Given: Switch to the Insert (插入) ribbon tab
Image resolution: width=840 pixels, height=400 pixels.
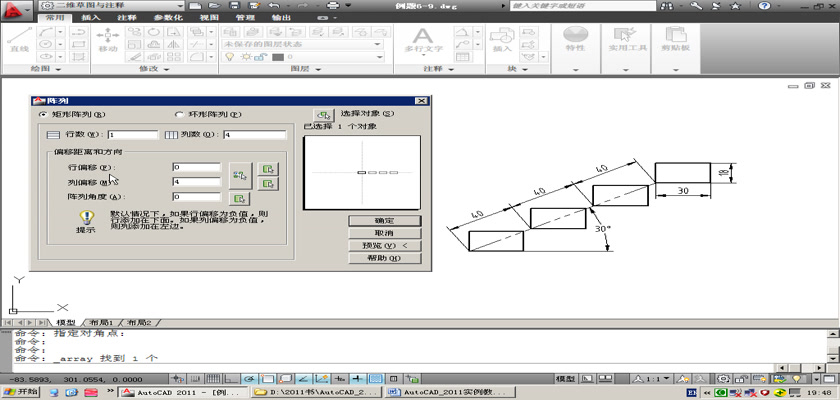Looking at the screenshot, I should coord(91,18).
